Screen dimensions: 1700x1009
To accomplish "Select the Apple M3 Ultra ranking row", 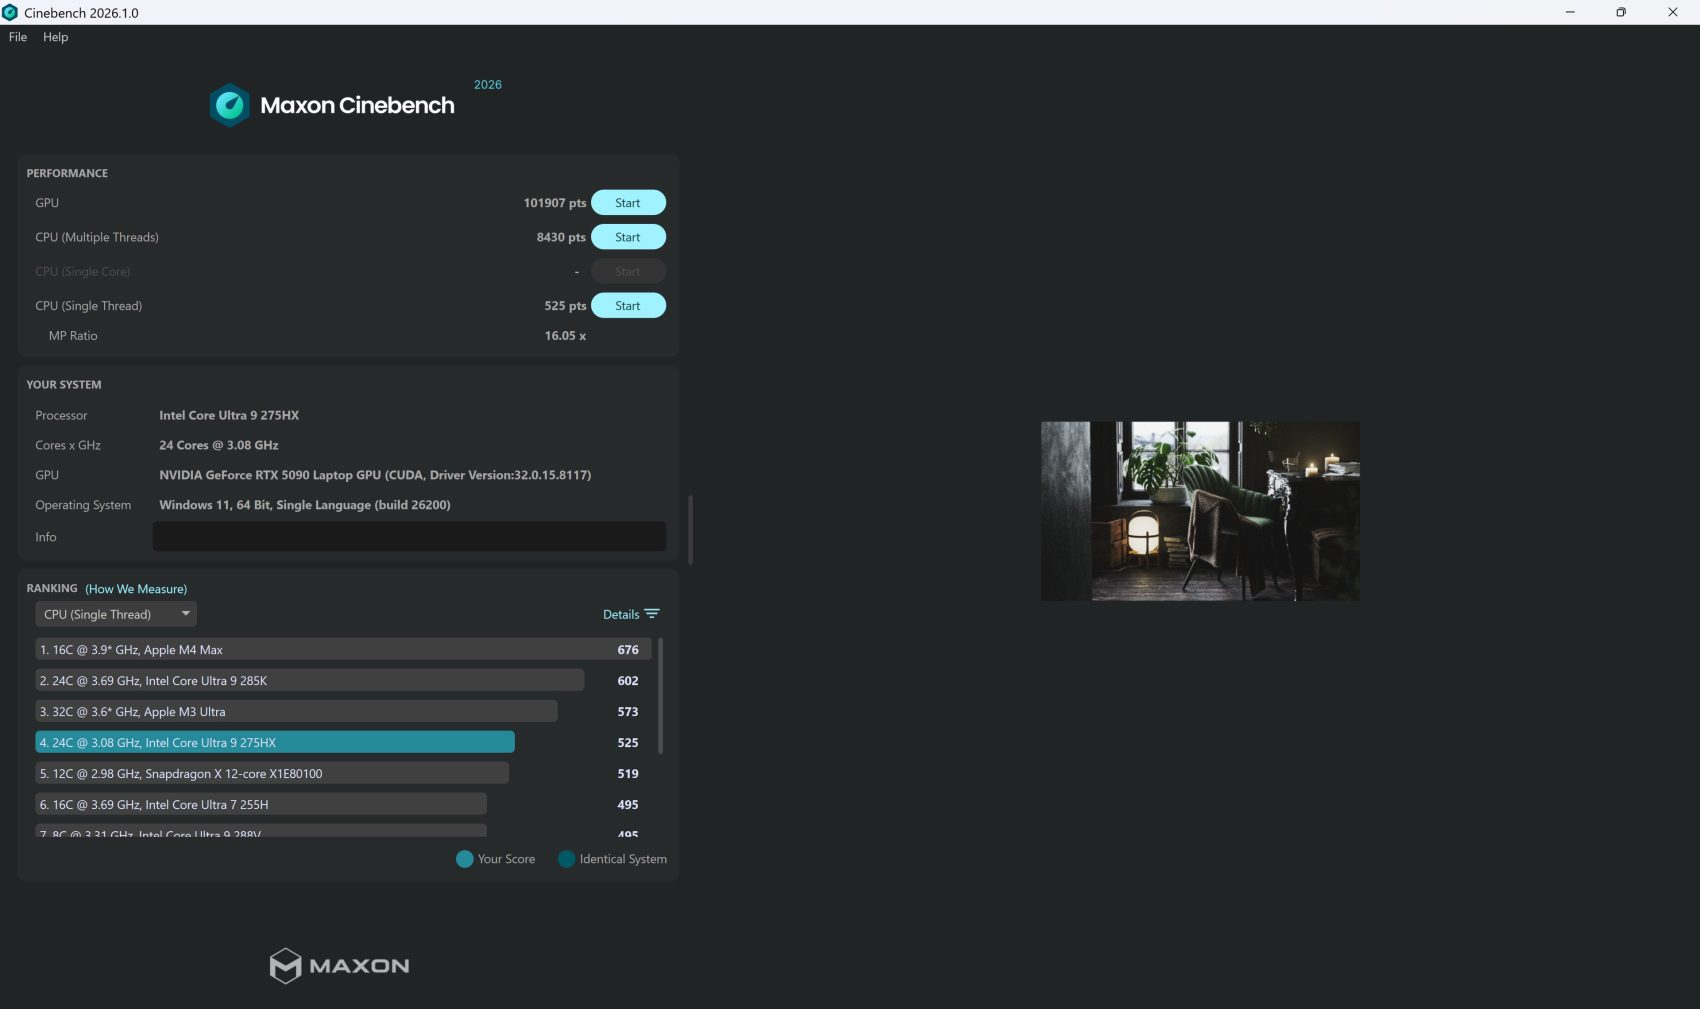I will (x=343, y=712).
